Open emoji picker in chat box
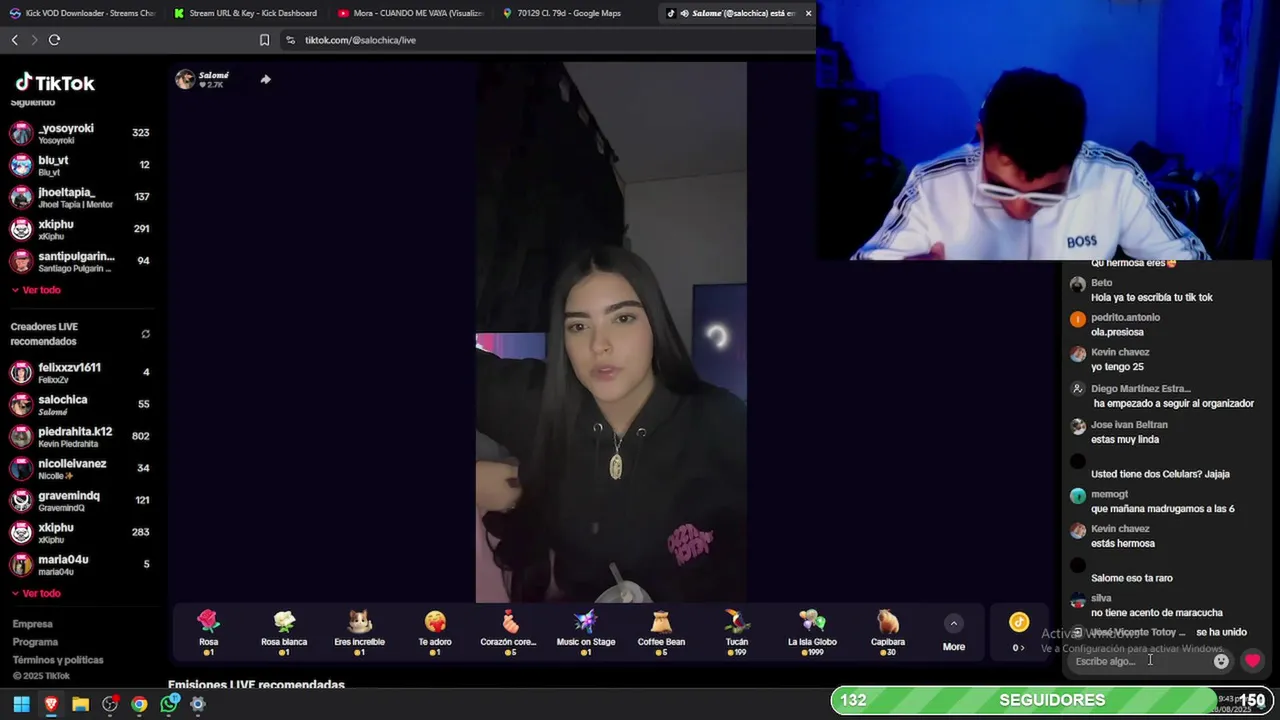The image size is (1280, 720). [1221, 661]
